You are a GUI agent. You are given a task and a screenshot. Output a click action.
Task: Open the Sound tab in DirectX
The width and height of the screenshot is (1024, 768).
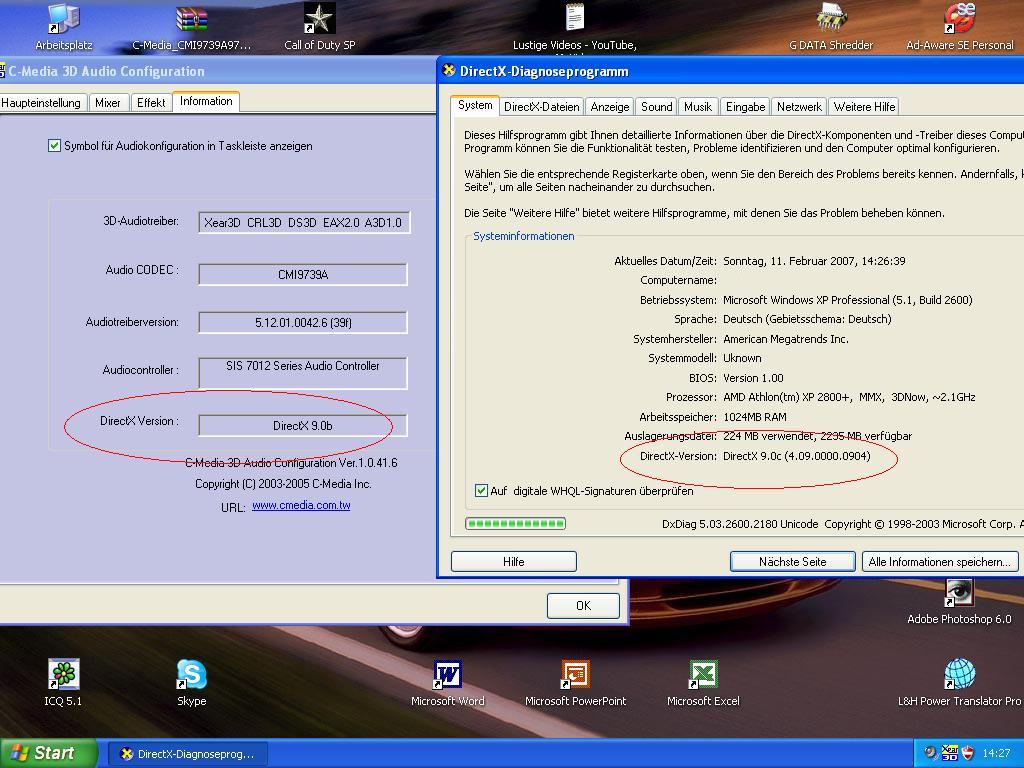tap(656, 106)
